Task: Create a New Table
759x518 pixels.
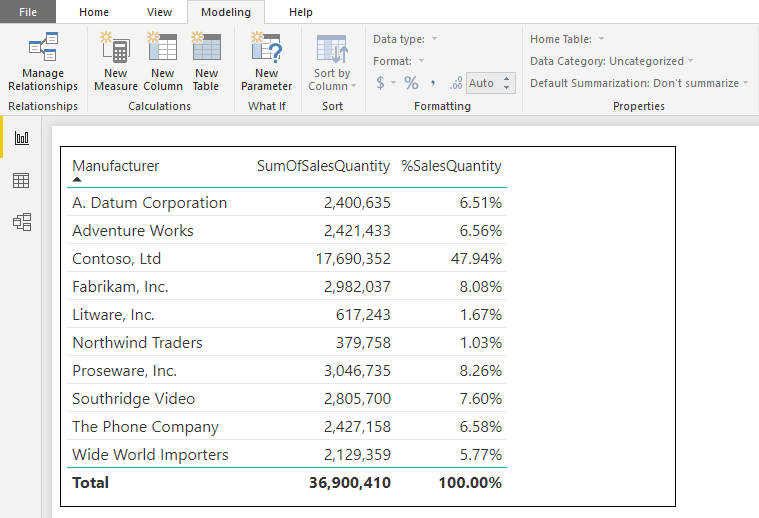Action: click(x=206, y=62)
